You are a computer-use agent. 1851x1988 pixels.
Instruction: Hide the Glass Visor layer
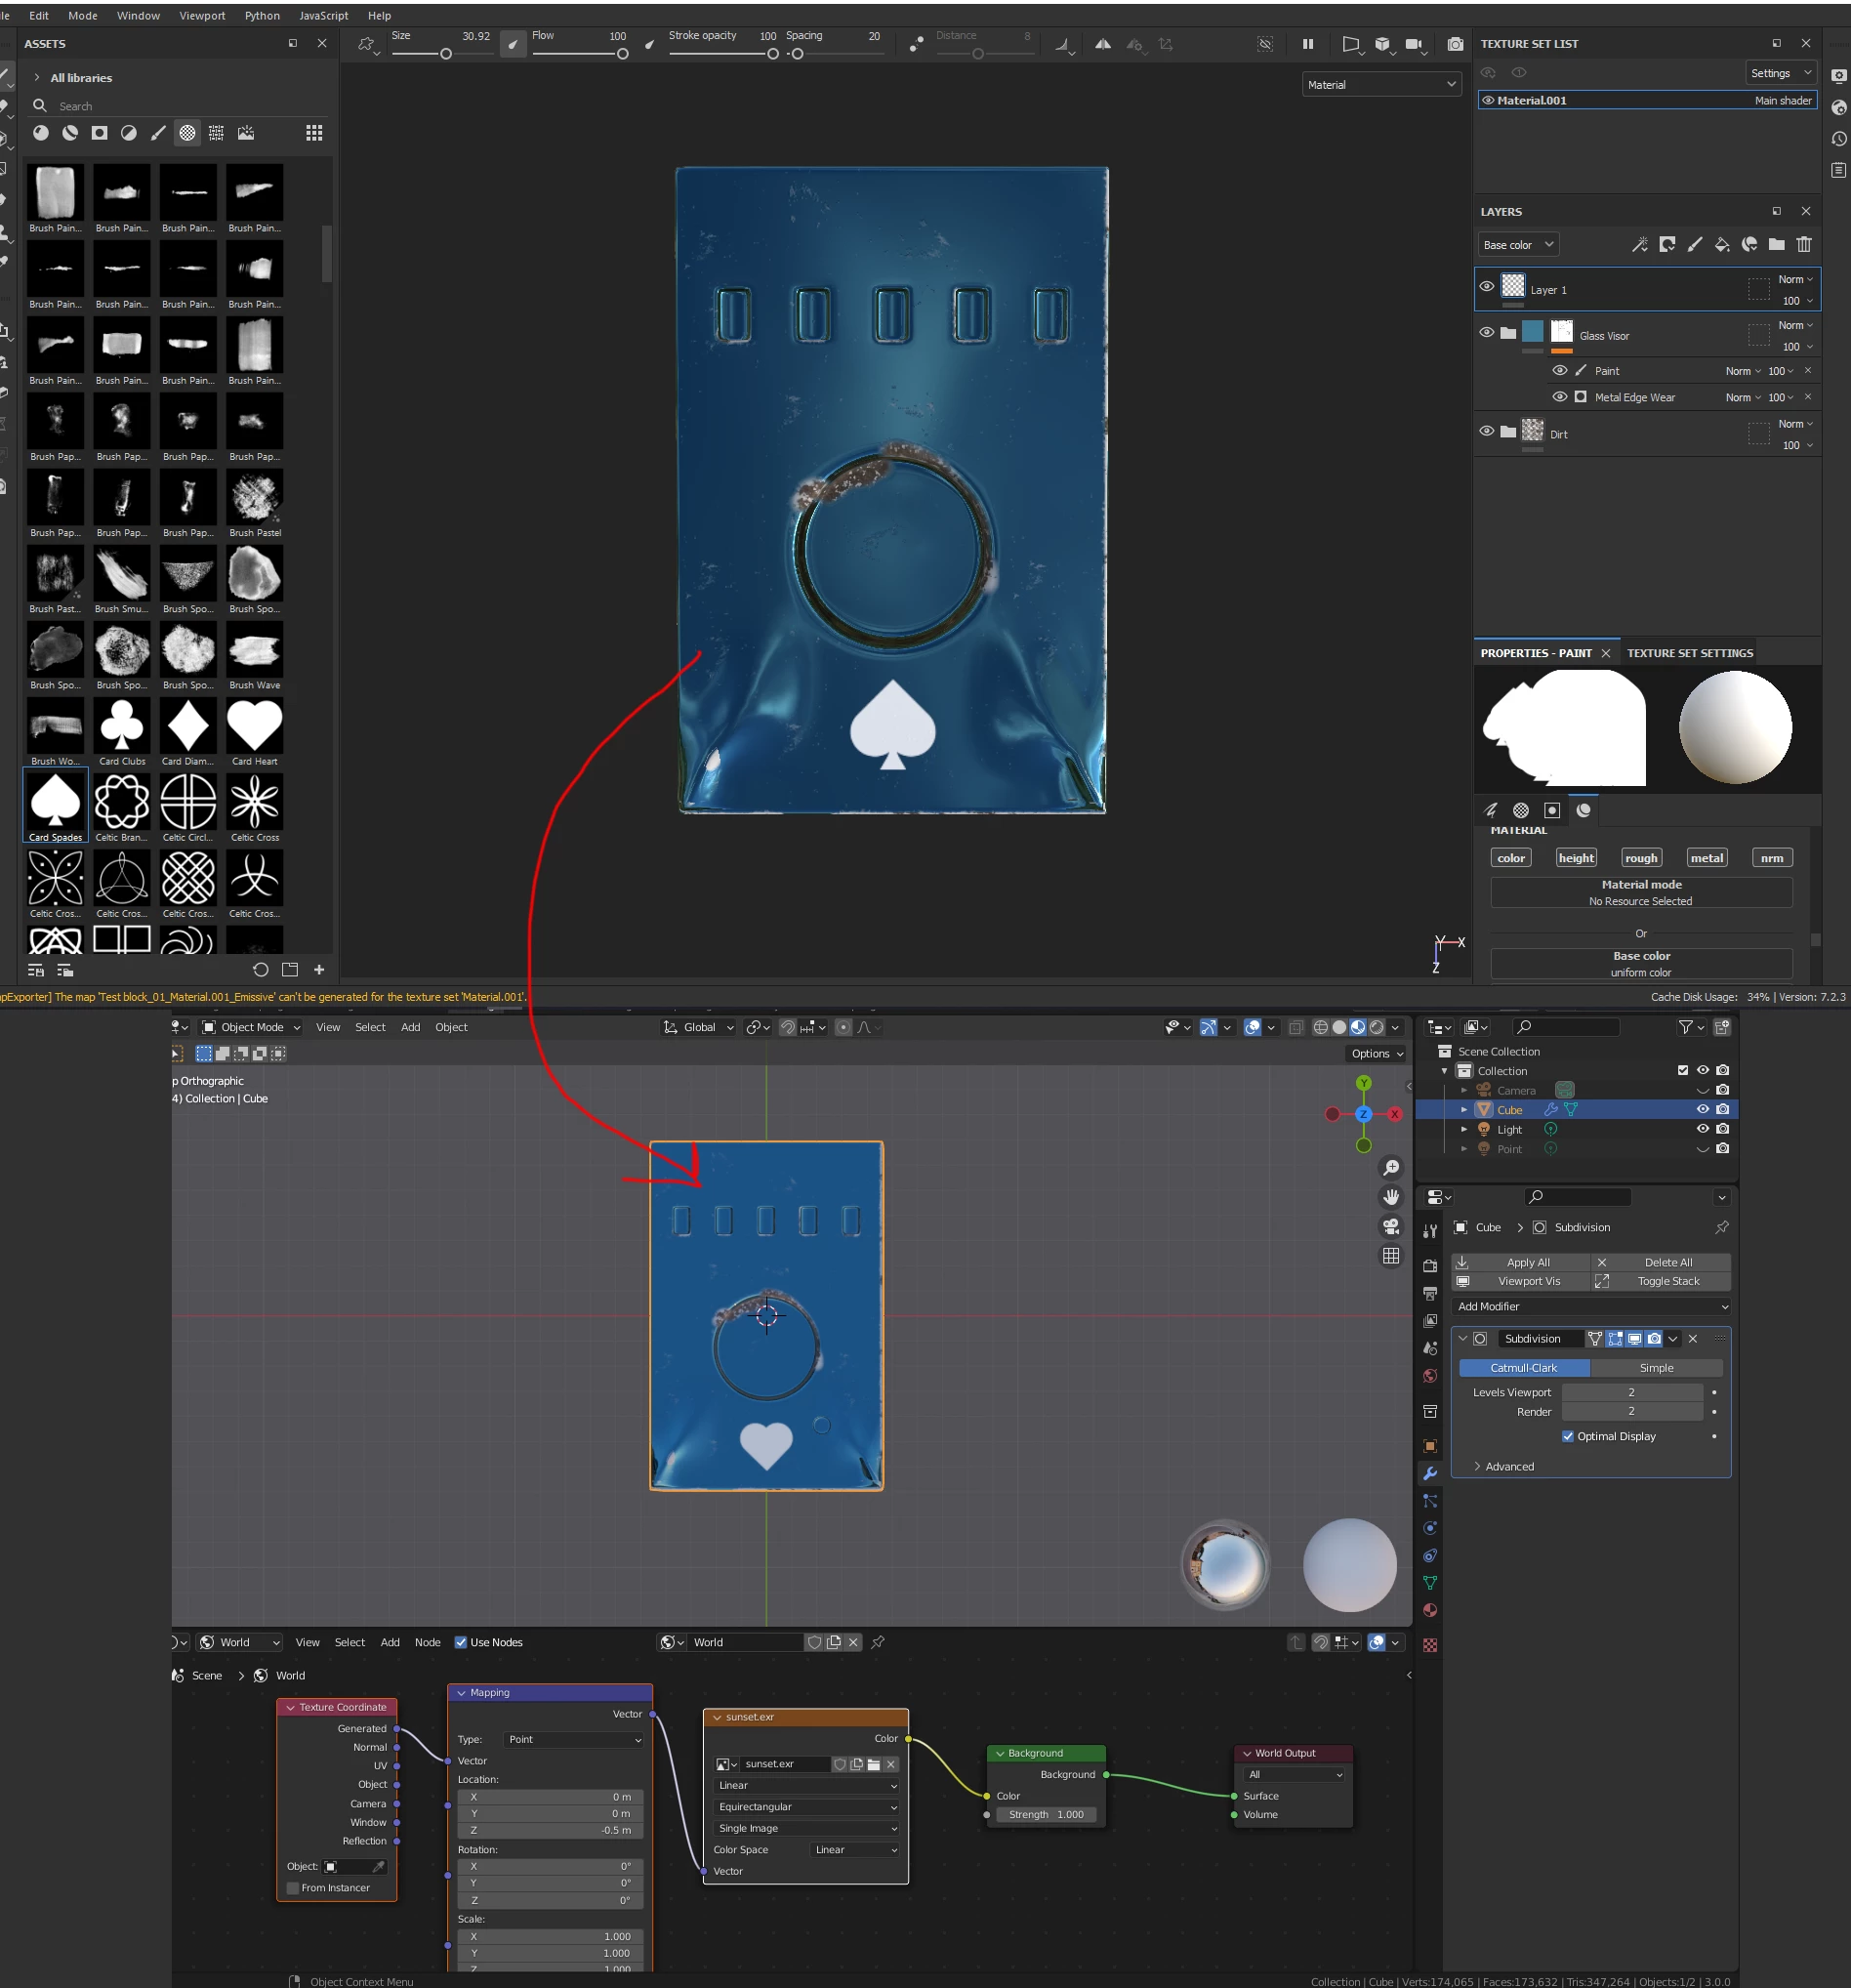1487,332
